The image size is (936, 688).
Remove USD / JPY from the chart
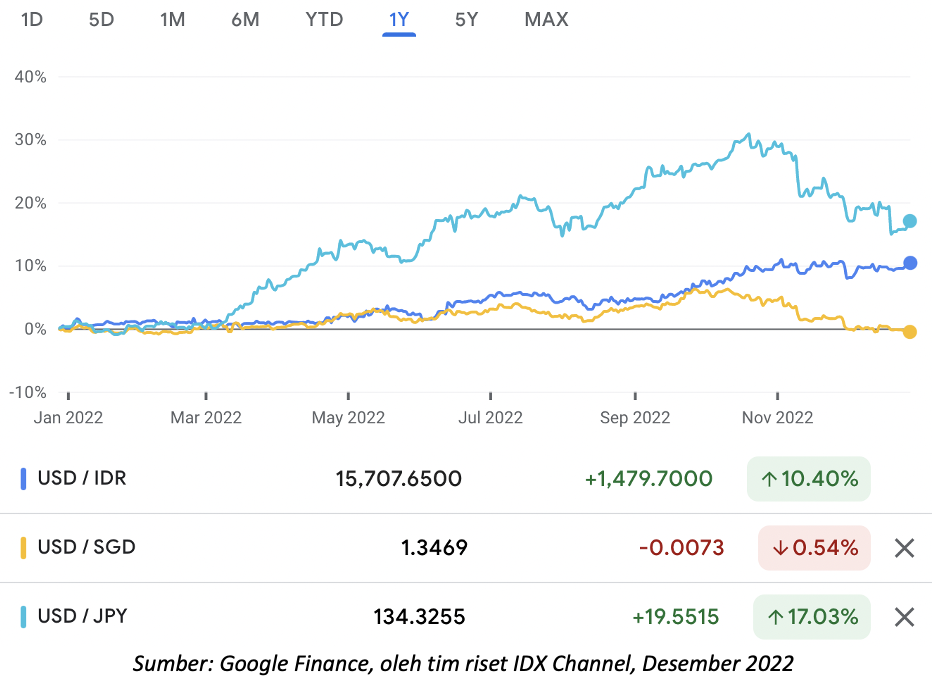coord(904,617)
